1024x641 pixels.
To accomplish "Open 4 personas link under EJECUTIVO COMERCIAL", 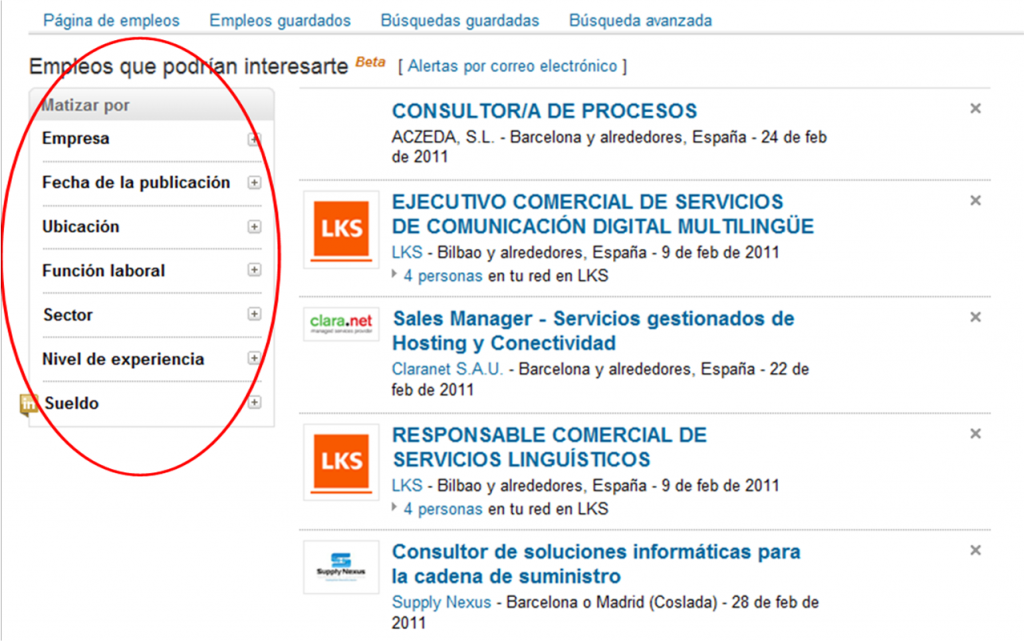I will [443, 276].
